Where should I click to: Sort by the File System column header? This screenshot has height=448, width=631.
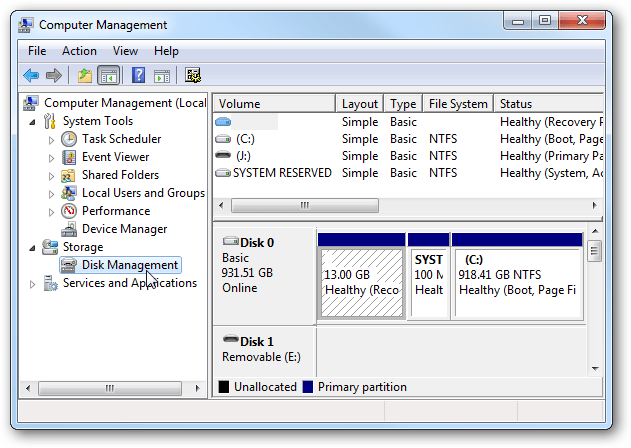tap(458, 104)
